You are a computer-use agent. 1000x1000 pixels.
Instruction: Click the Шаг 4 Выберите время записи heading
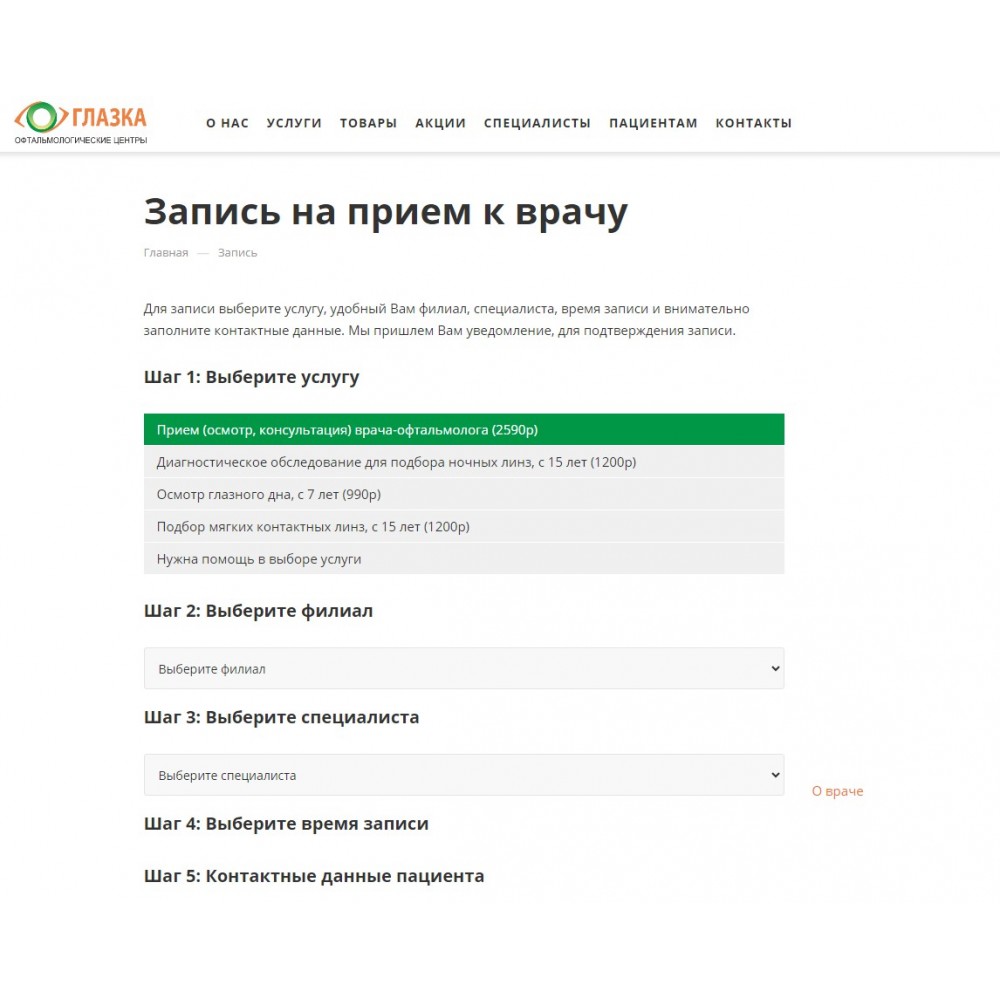(286, 824)
